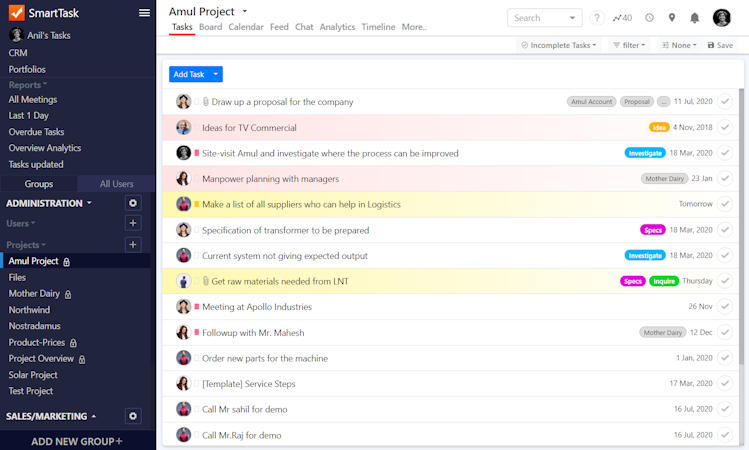Open the Solar Project in sidebar

point(33,375)
